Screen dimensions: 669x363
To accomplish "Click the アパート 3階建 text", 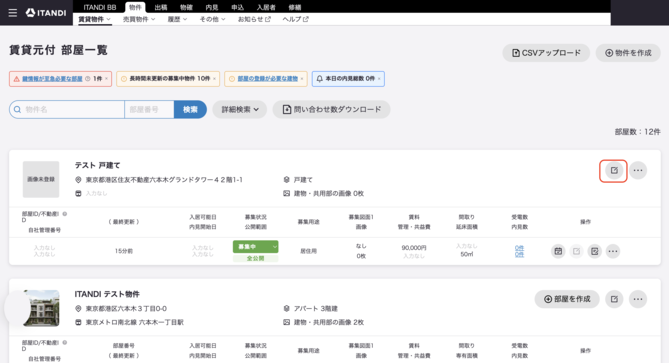I will [x=316, y=308].
